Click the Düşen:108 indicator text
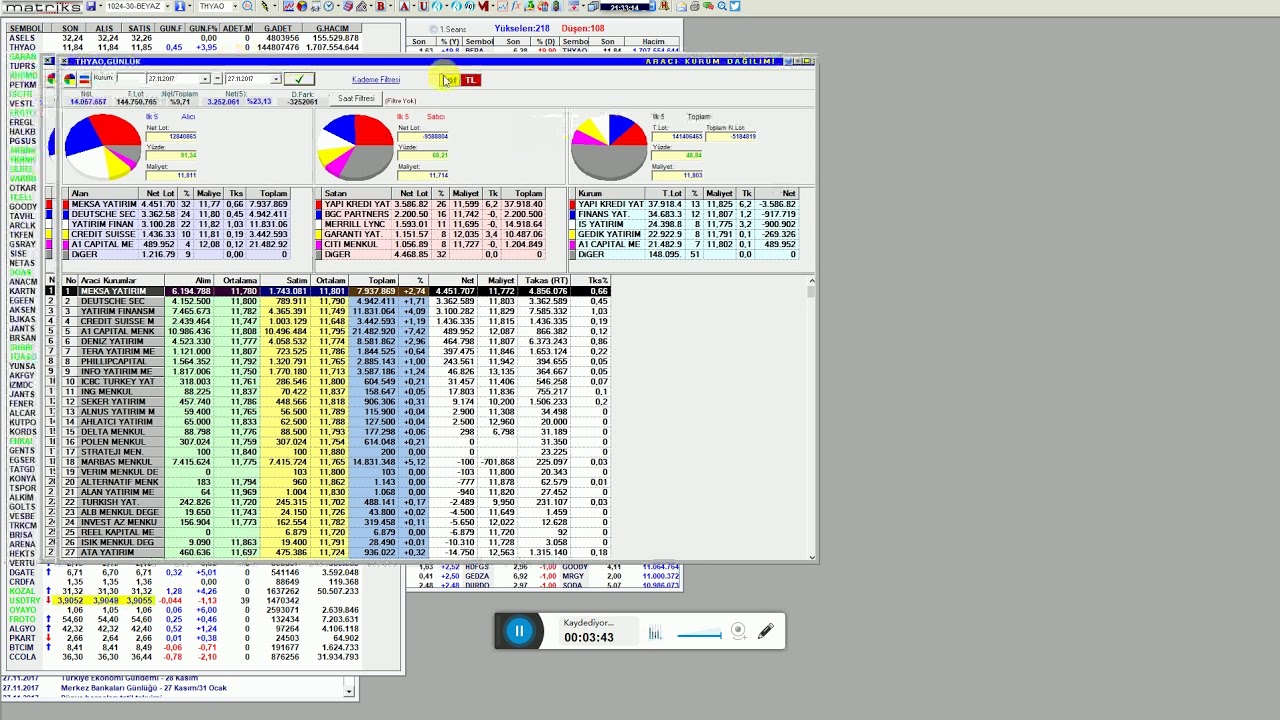This screenshot has height=720, width=1280. [x=583, y=29]
